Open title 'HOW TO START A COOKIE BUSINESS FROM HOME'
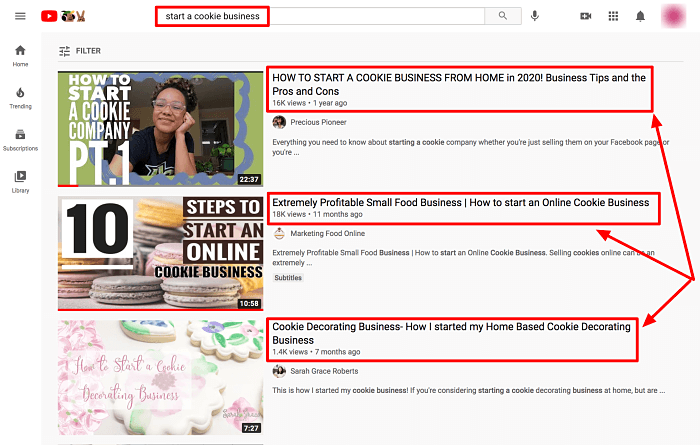 tap(459, 84)
